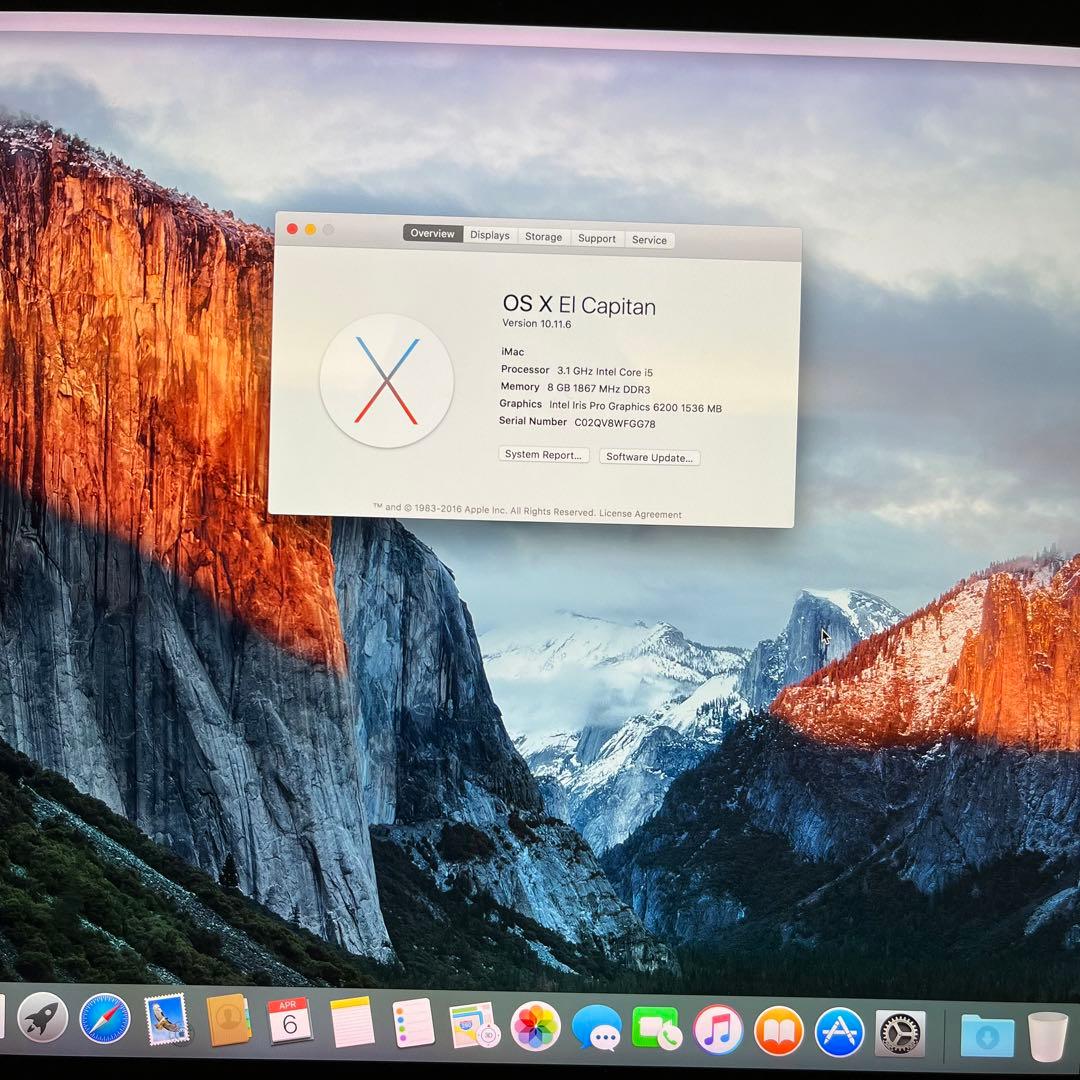Open the Support tab
This screenshot has width=1080, height=1080.
coord(597,238)
